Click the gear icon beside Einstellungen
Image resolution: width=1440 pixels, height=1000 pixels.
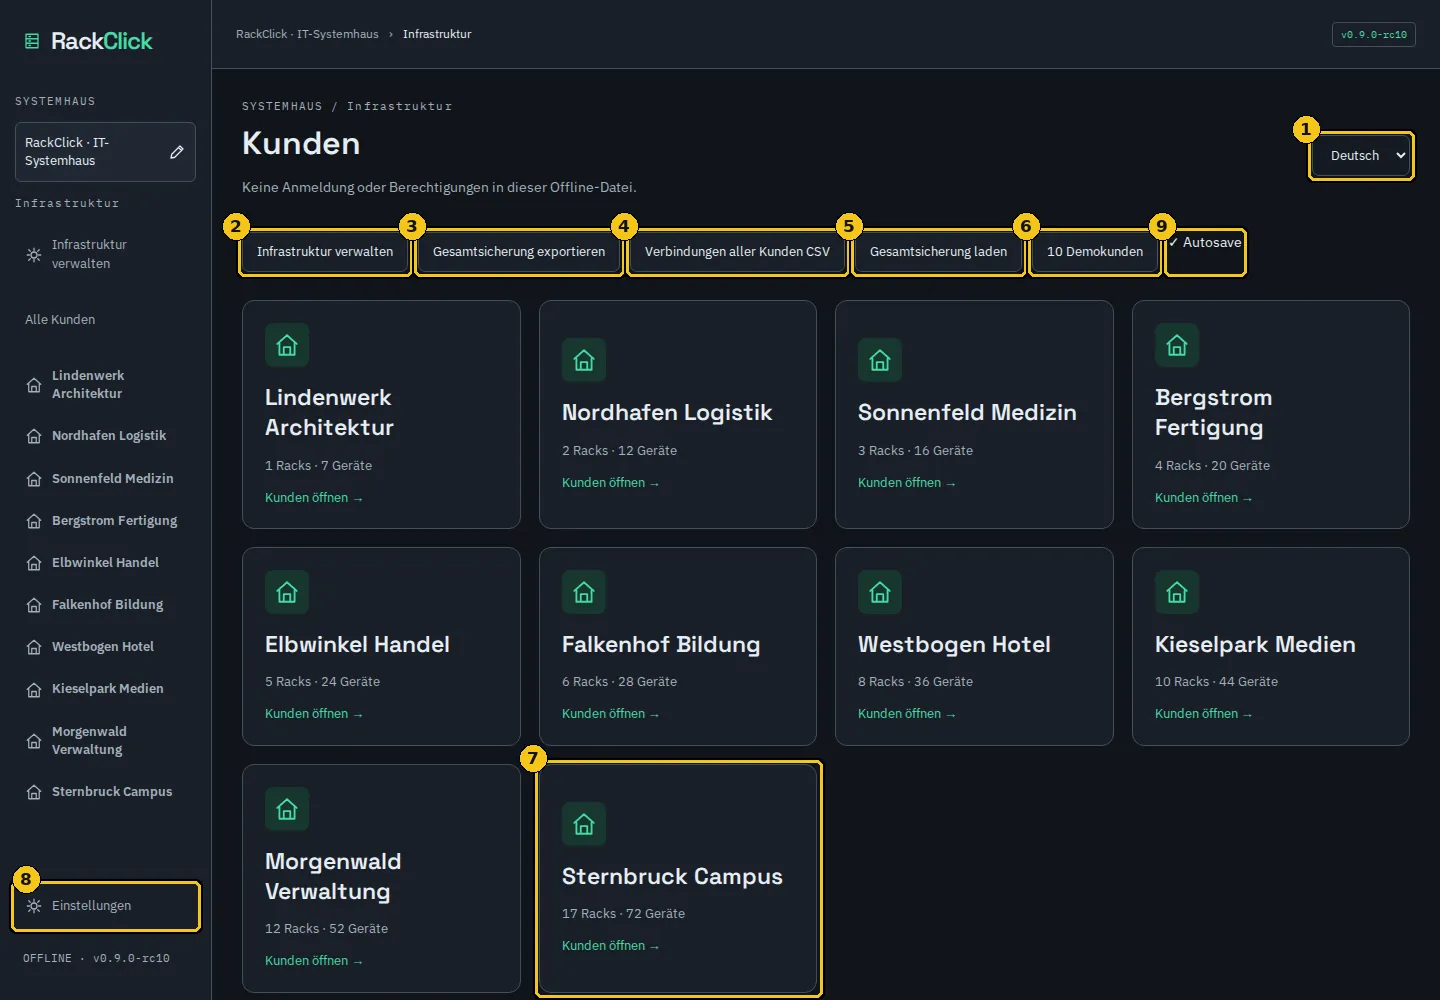point(34,906)
